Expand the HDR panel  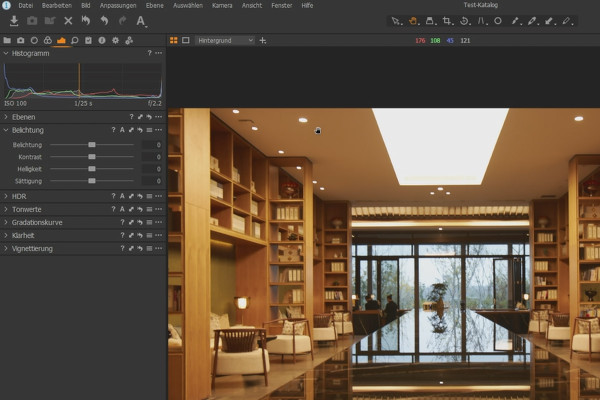[x=6, y=196]
